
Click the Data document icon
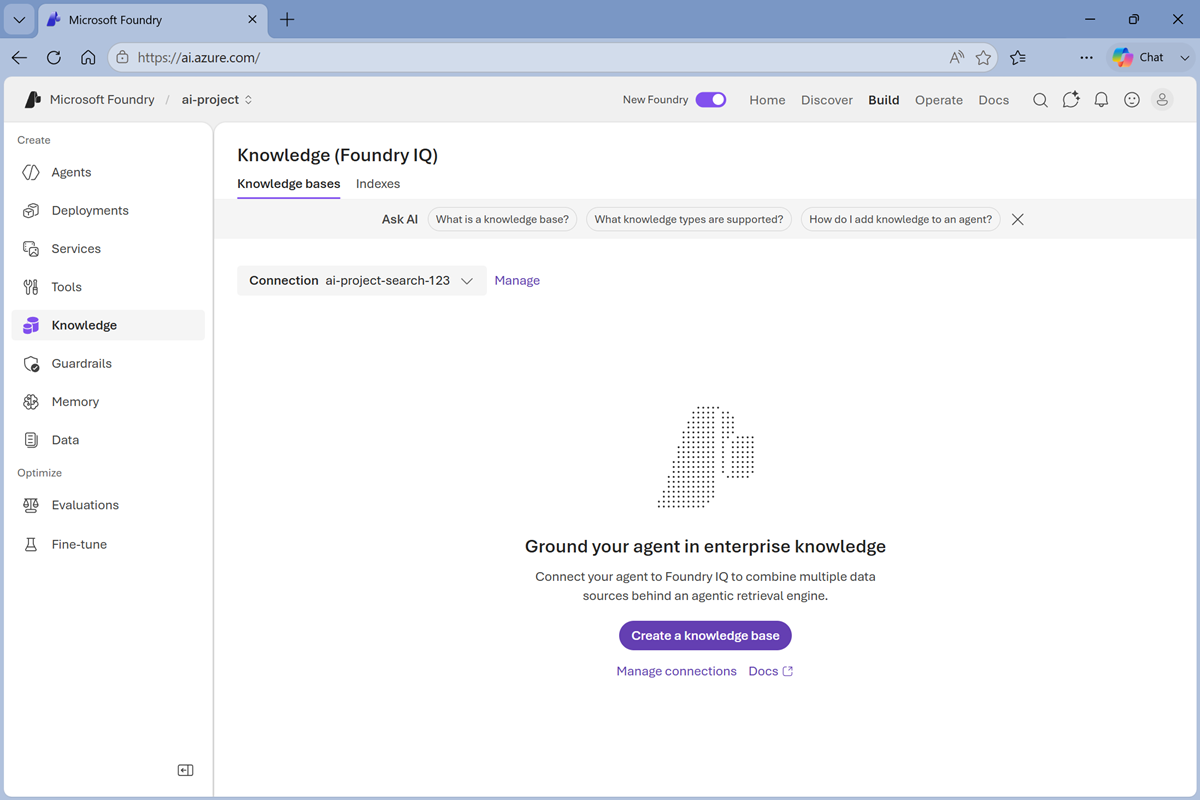click(x=31, y=440)
